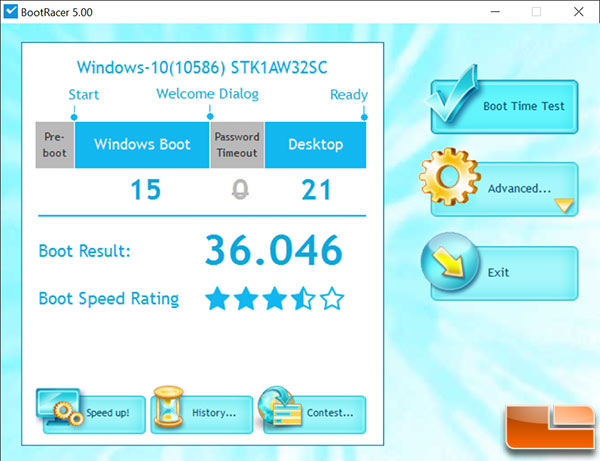Click the Boot Result label
600x461 pixels.
point(85,251)
